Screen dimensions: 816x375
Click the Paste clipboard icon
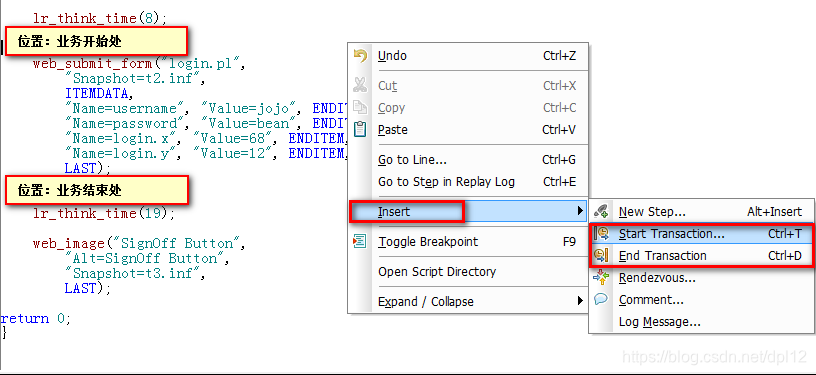point(360,129)
